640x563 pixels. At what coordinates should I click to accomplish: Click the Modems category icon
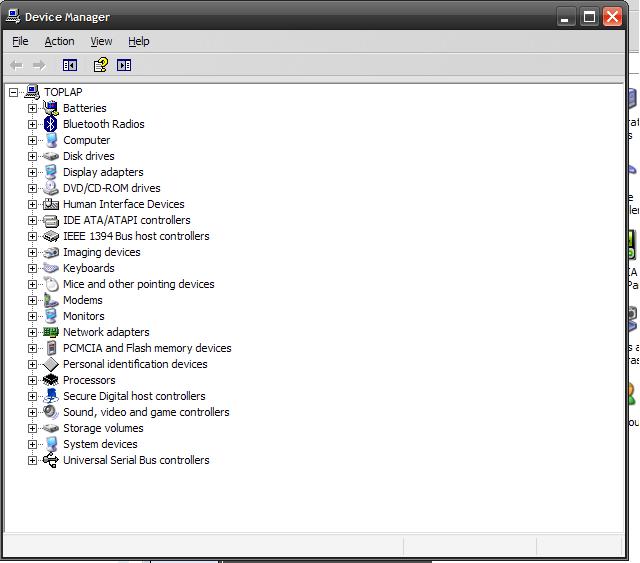coord(51,300)
